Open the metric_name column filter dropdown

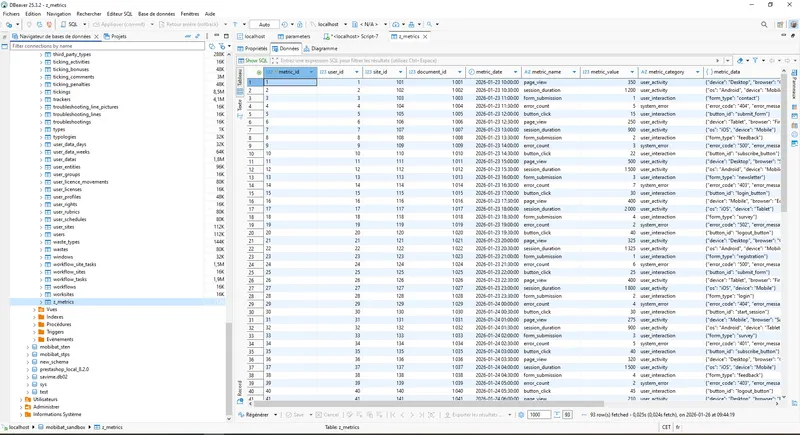tap(574, 72)
